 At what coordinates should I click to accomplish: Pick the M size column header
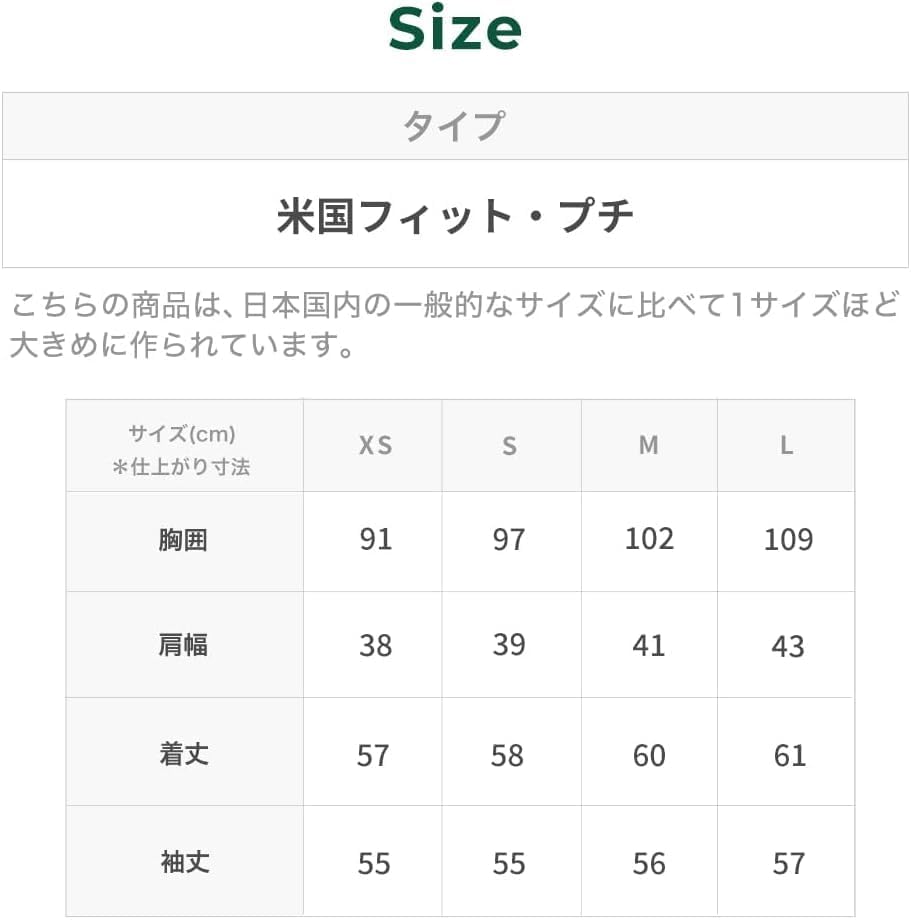pyautogui.click(x=649, y=446)
